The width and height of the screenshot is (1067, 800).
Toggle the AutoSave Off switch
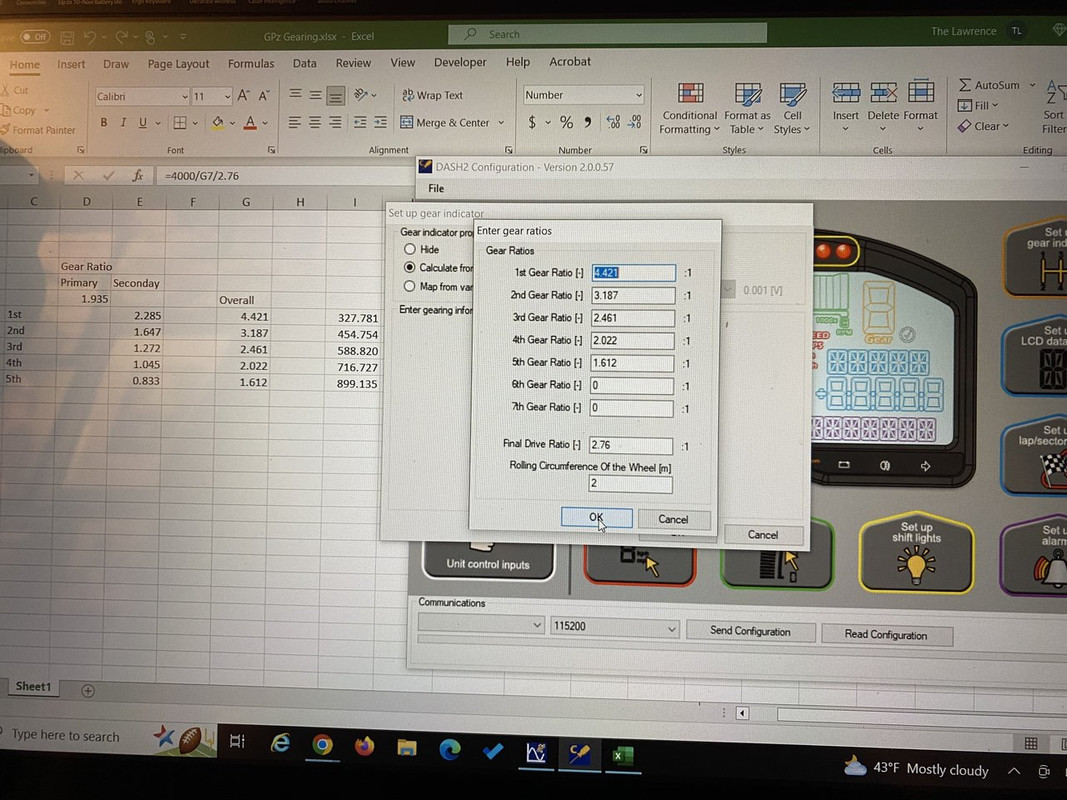point(34,37)
